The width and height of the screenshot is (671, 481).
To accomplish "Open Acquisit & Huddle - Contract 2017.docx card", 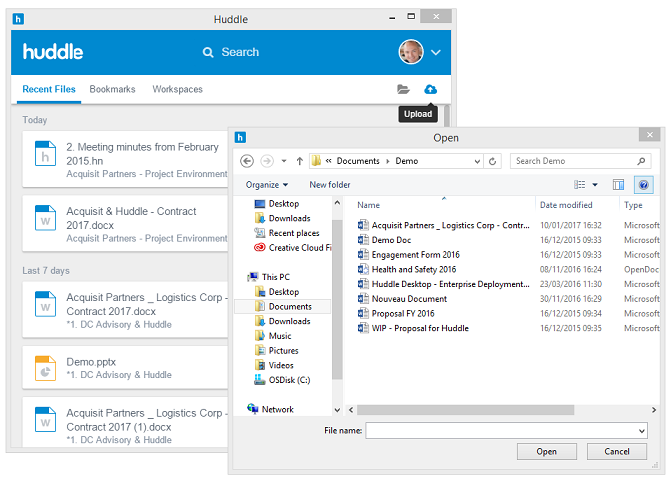I will [125, 224].
